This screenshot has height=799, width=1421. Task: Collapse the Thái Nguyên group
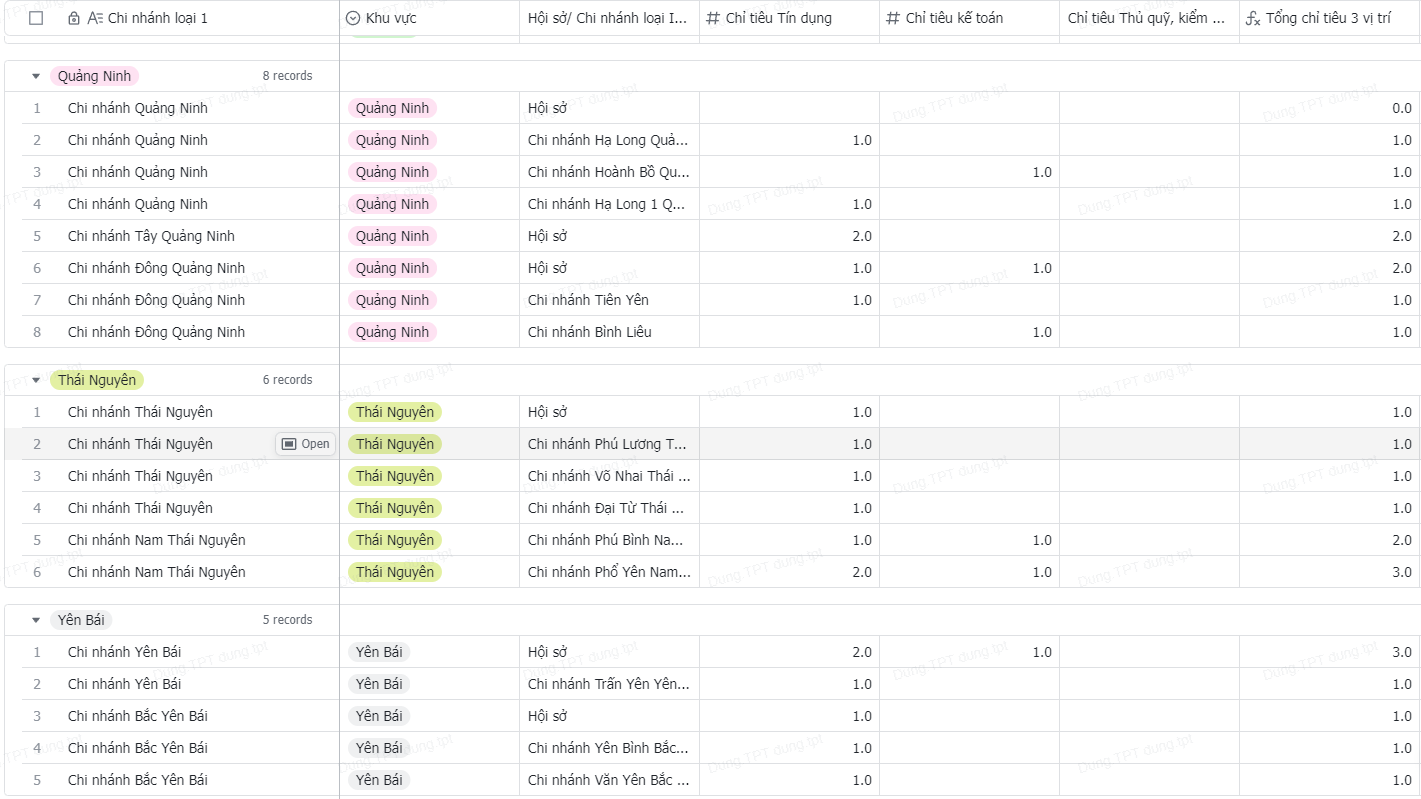36,380
